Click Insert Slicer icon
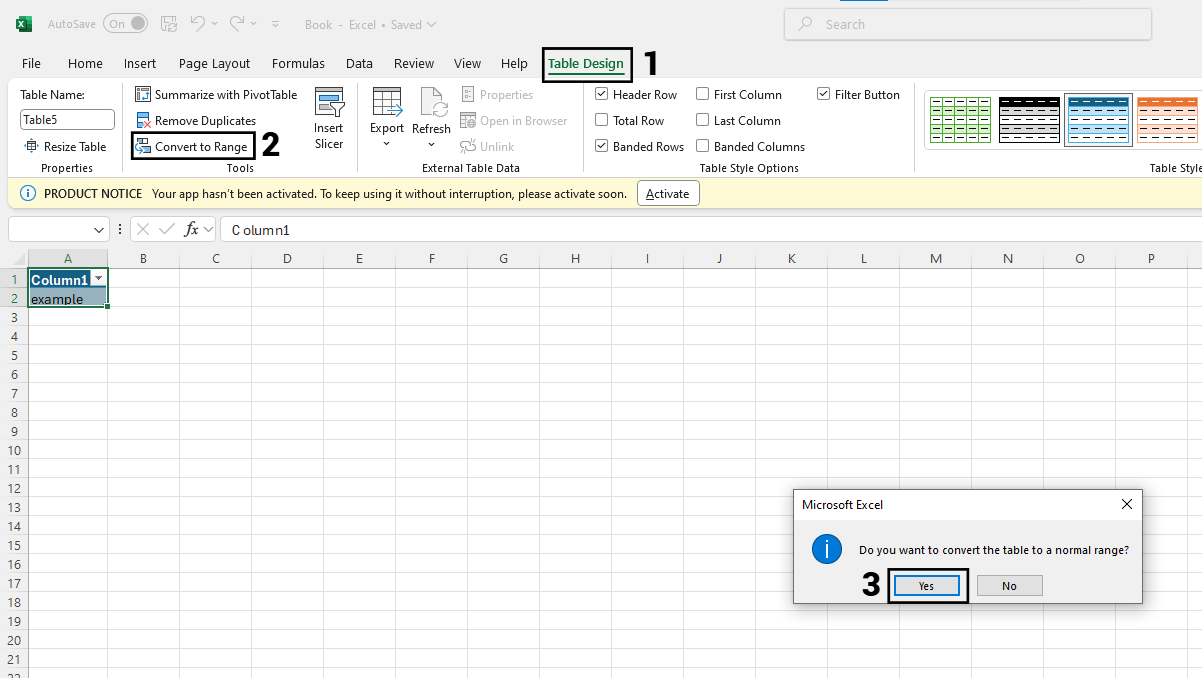Image resolution: width=1202 pixels, height=678 pixels. [x=329, y=104]
